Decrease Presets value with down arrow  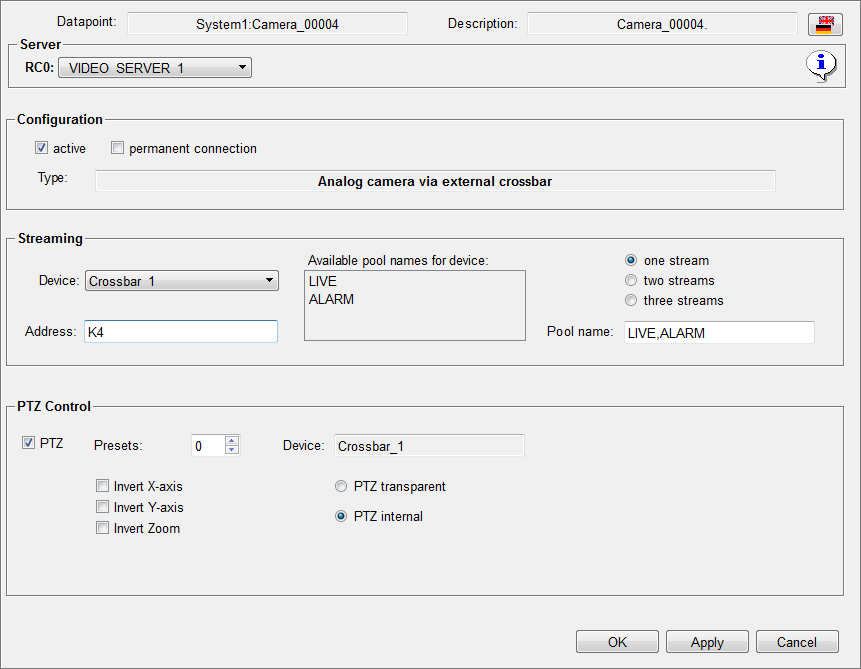[x=232, y=451]
